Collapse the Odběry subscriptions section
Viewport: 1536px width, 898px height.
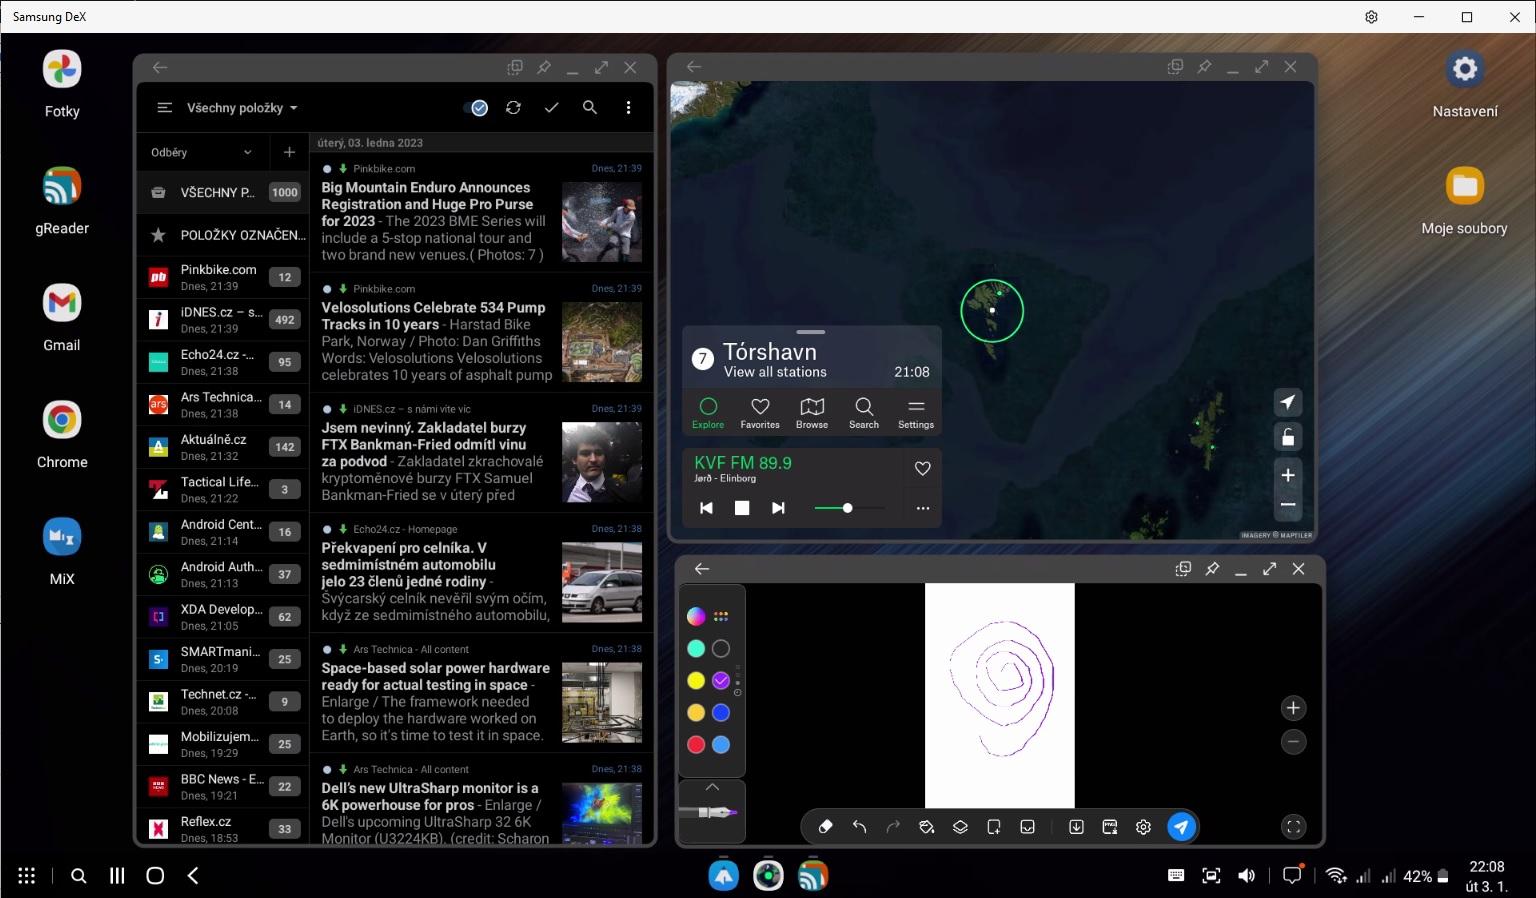(247, 152)
